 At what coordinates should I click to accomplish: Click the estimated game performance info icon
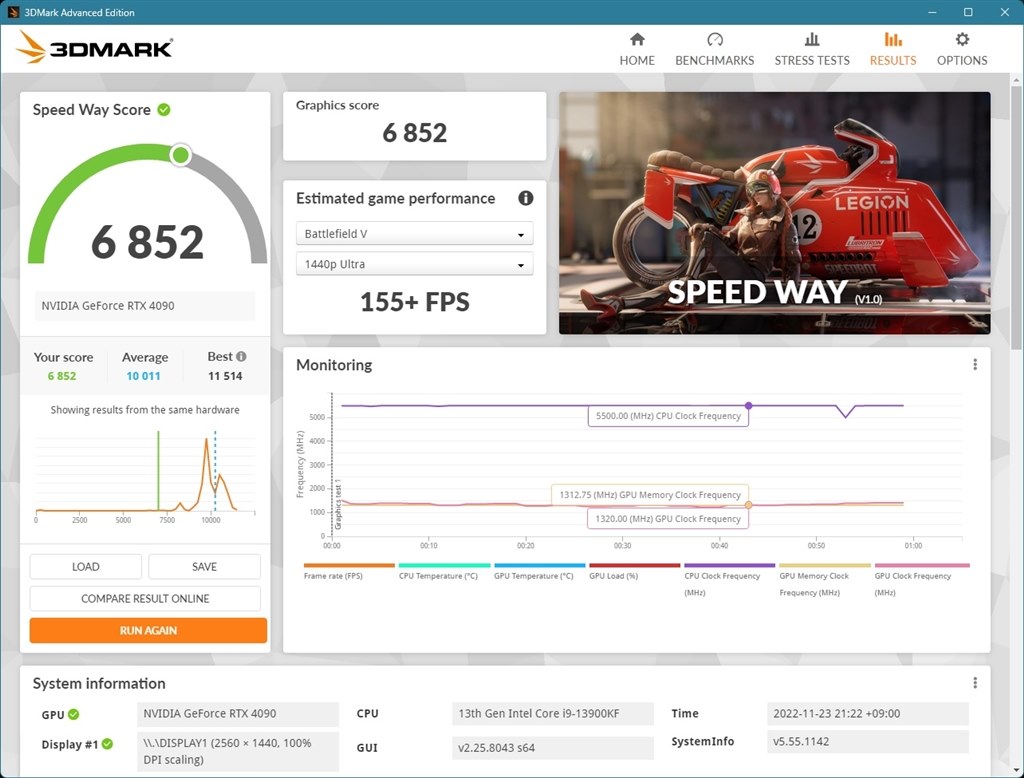tap(526, 198)
